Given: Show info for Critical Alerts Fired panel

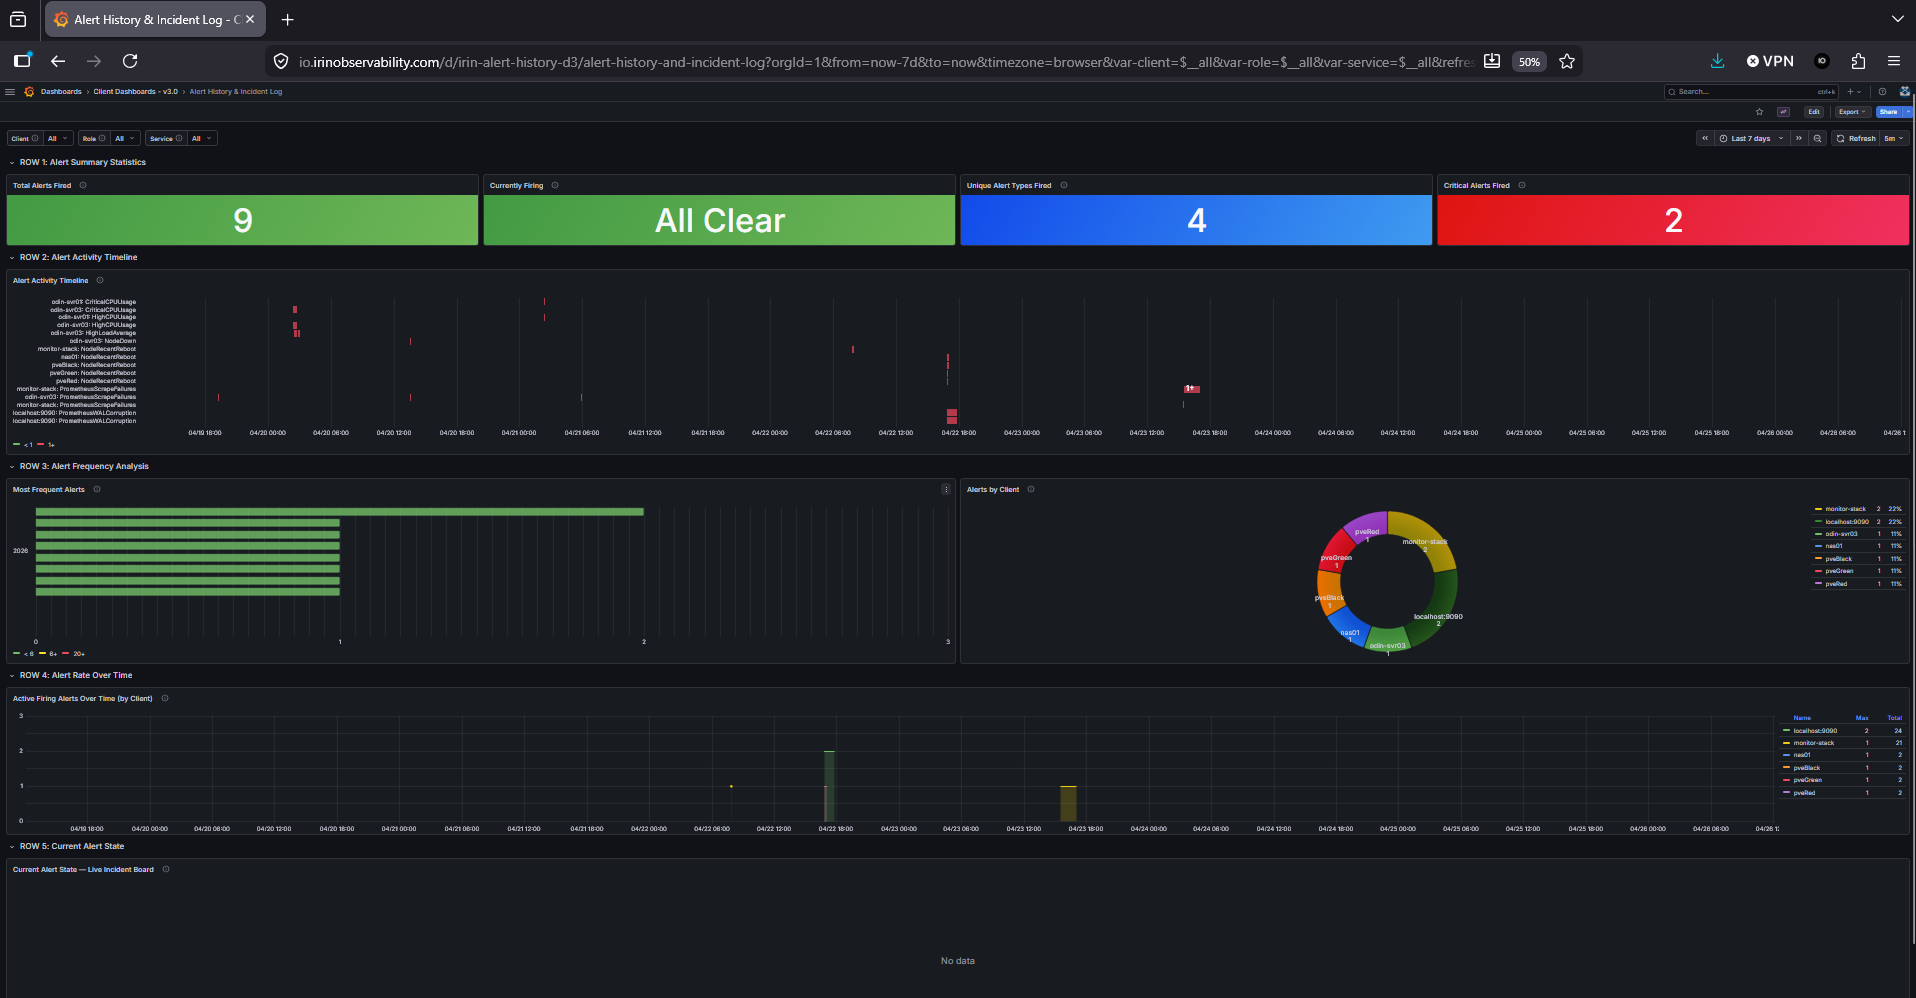Looking at the screenshot, I should click(x=1522, y=185).
